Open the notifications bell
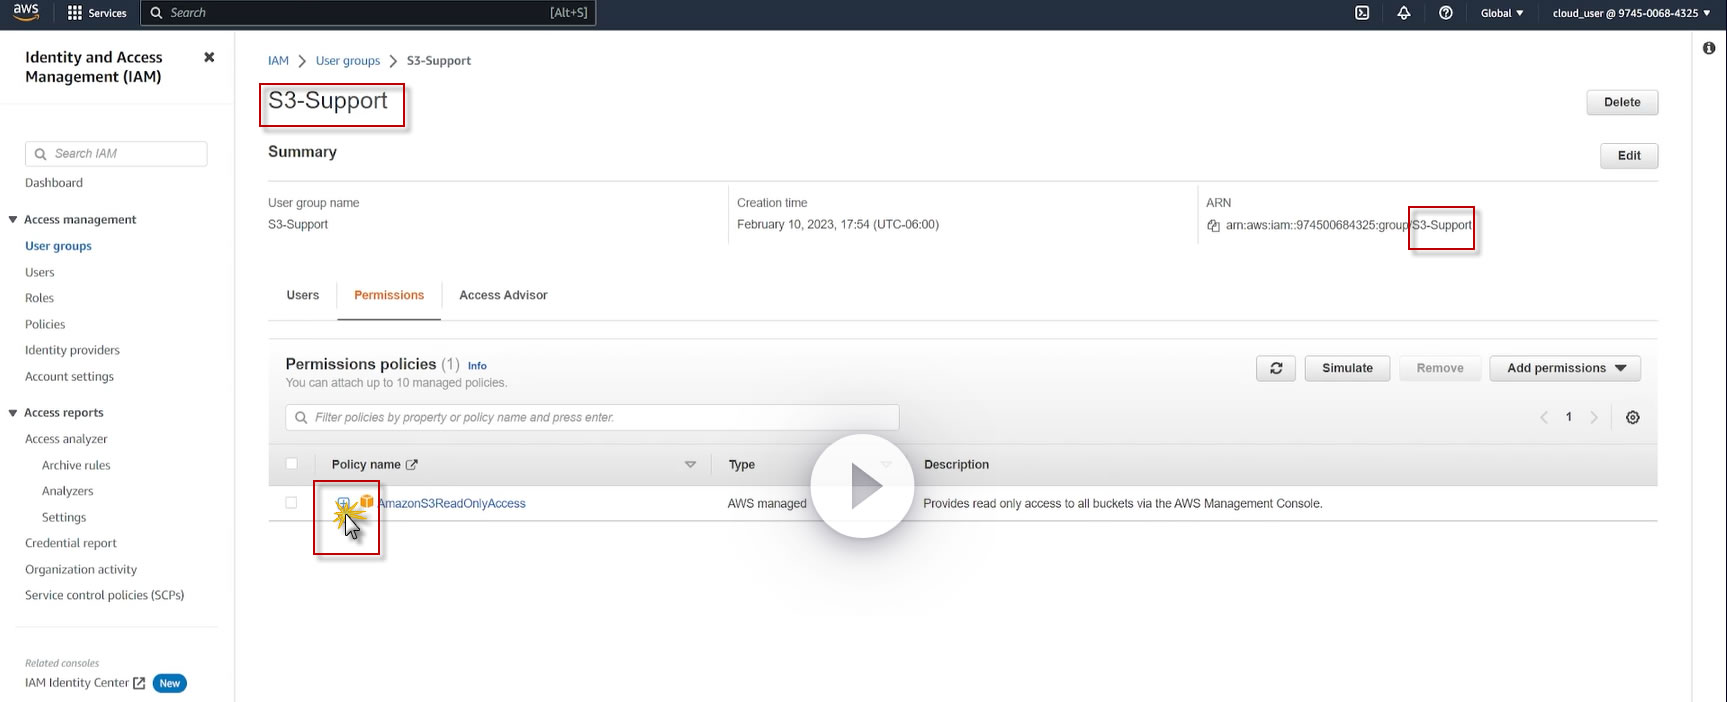 (x=1404, y=13)
